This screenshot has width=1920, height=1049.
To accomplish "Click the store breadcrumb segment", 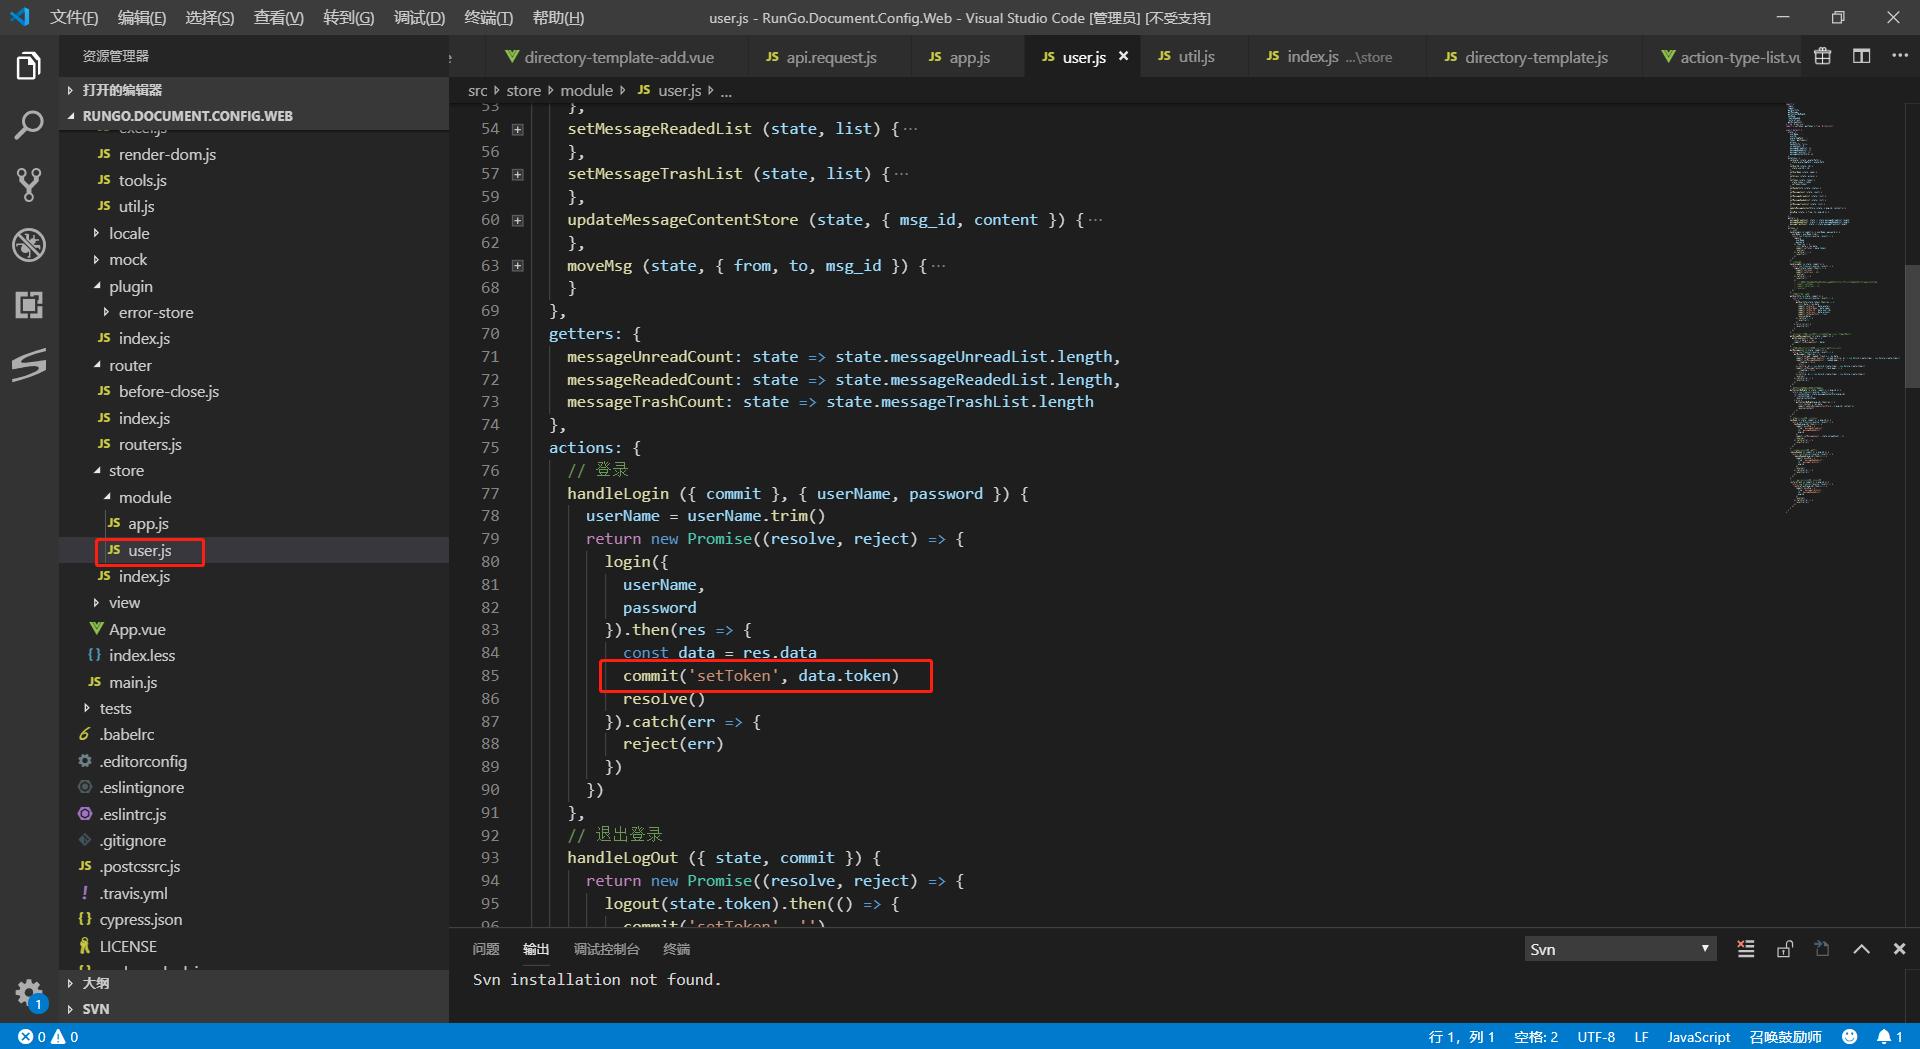I will pyautogui.click(x=523, y=91).
